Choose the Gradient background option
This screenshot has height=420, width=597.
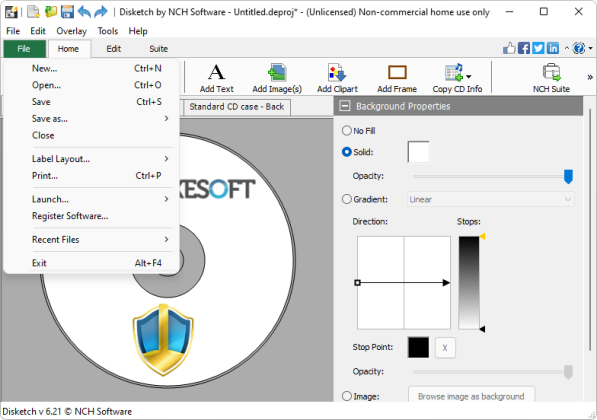tap(346, 199)
